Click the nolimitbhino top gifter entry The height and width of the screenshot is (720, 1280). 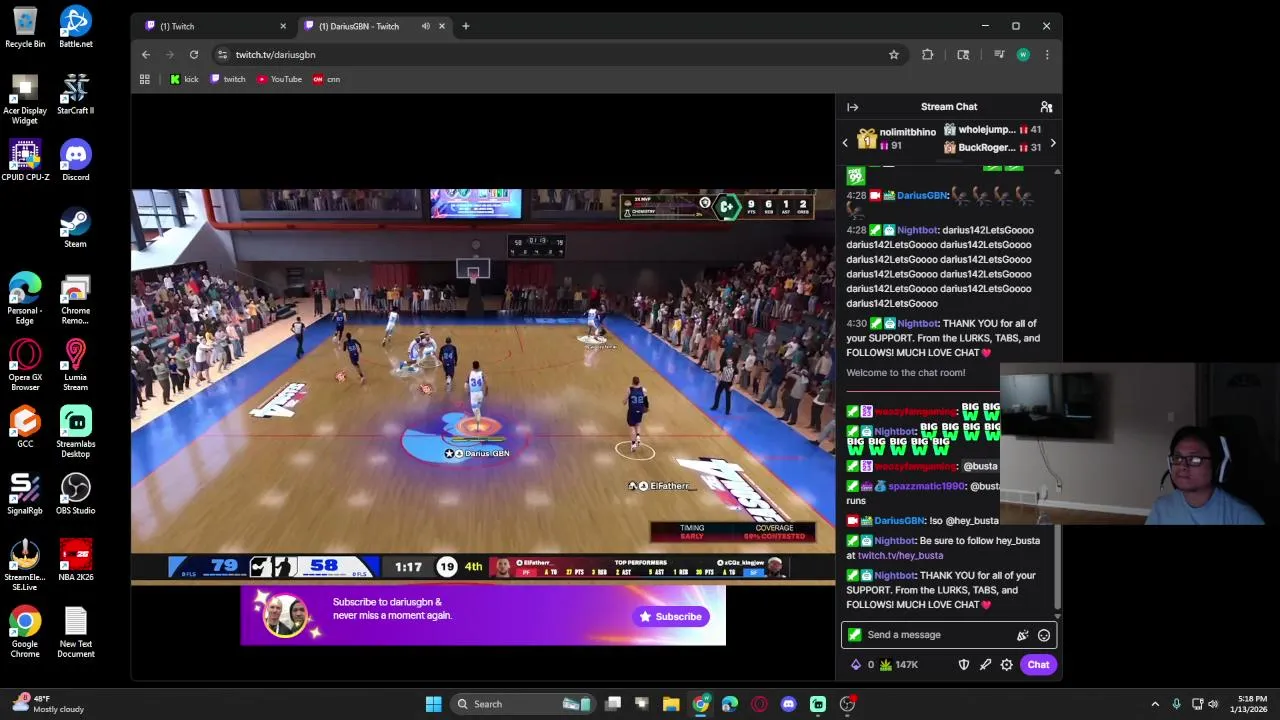pyautogui.click(x=898, y=139)
